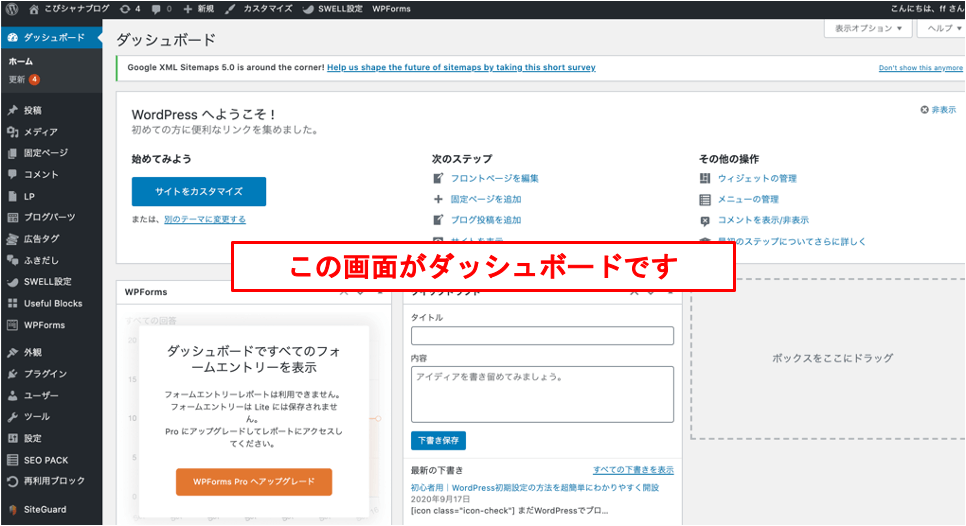Open ホーム submenu item
Image resolution: width=966 pixels, height=526 pixels.
coord(21,61)
